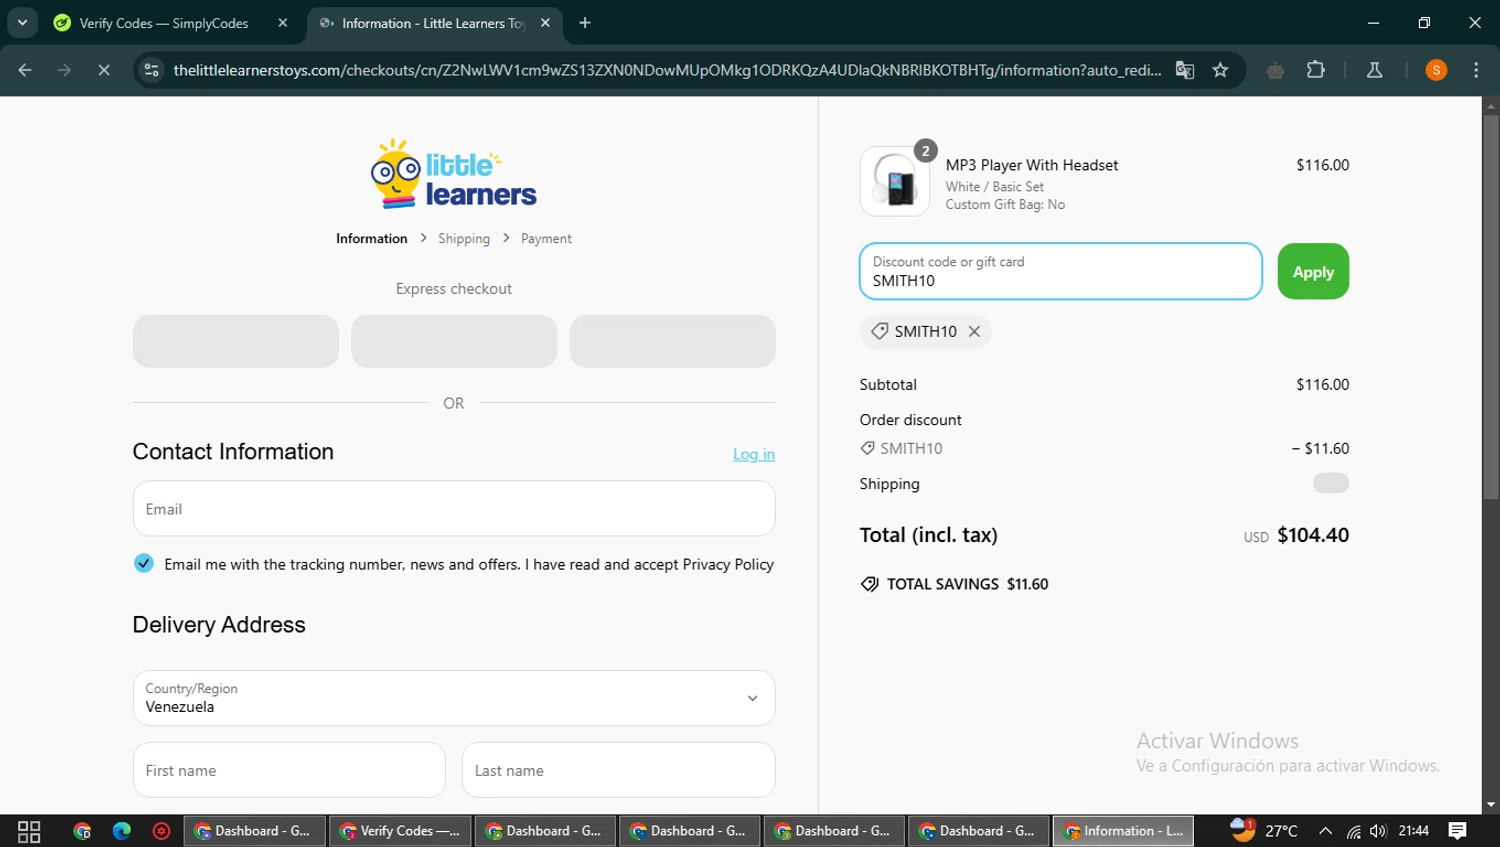Close the Verify Codes tab
Viewport: 1500px width, 847px height.
283,23
